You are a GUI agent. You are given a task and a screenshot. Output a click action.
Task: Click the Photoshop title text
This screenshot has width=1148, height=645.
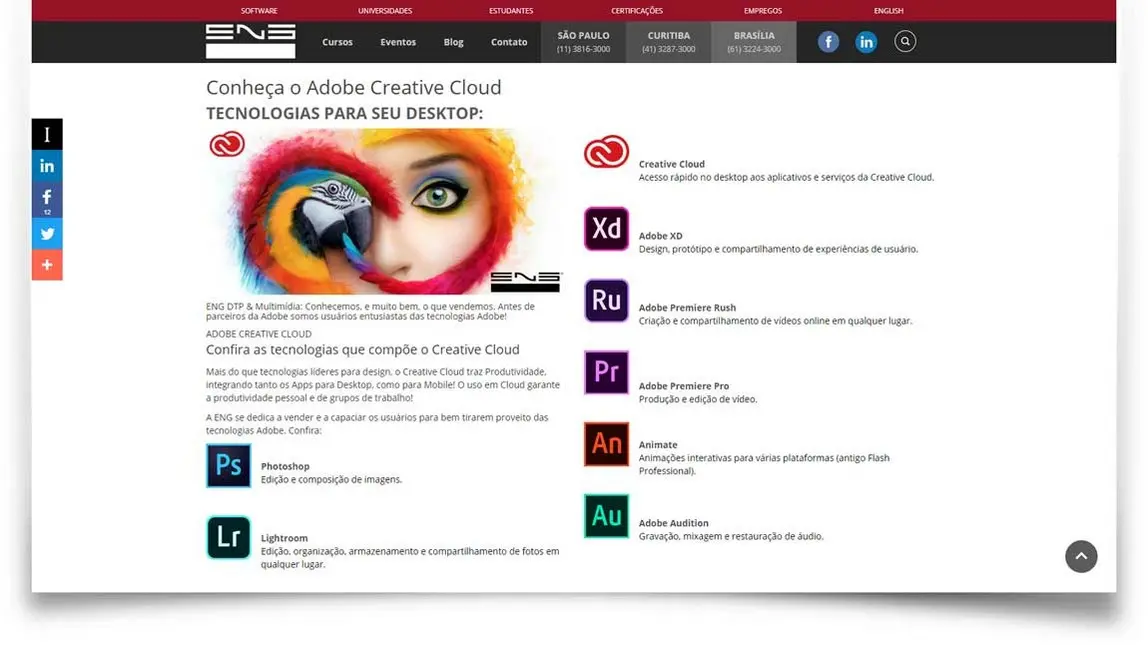coord(285,466)
